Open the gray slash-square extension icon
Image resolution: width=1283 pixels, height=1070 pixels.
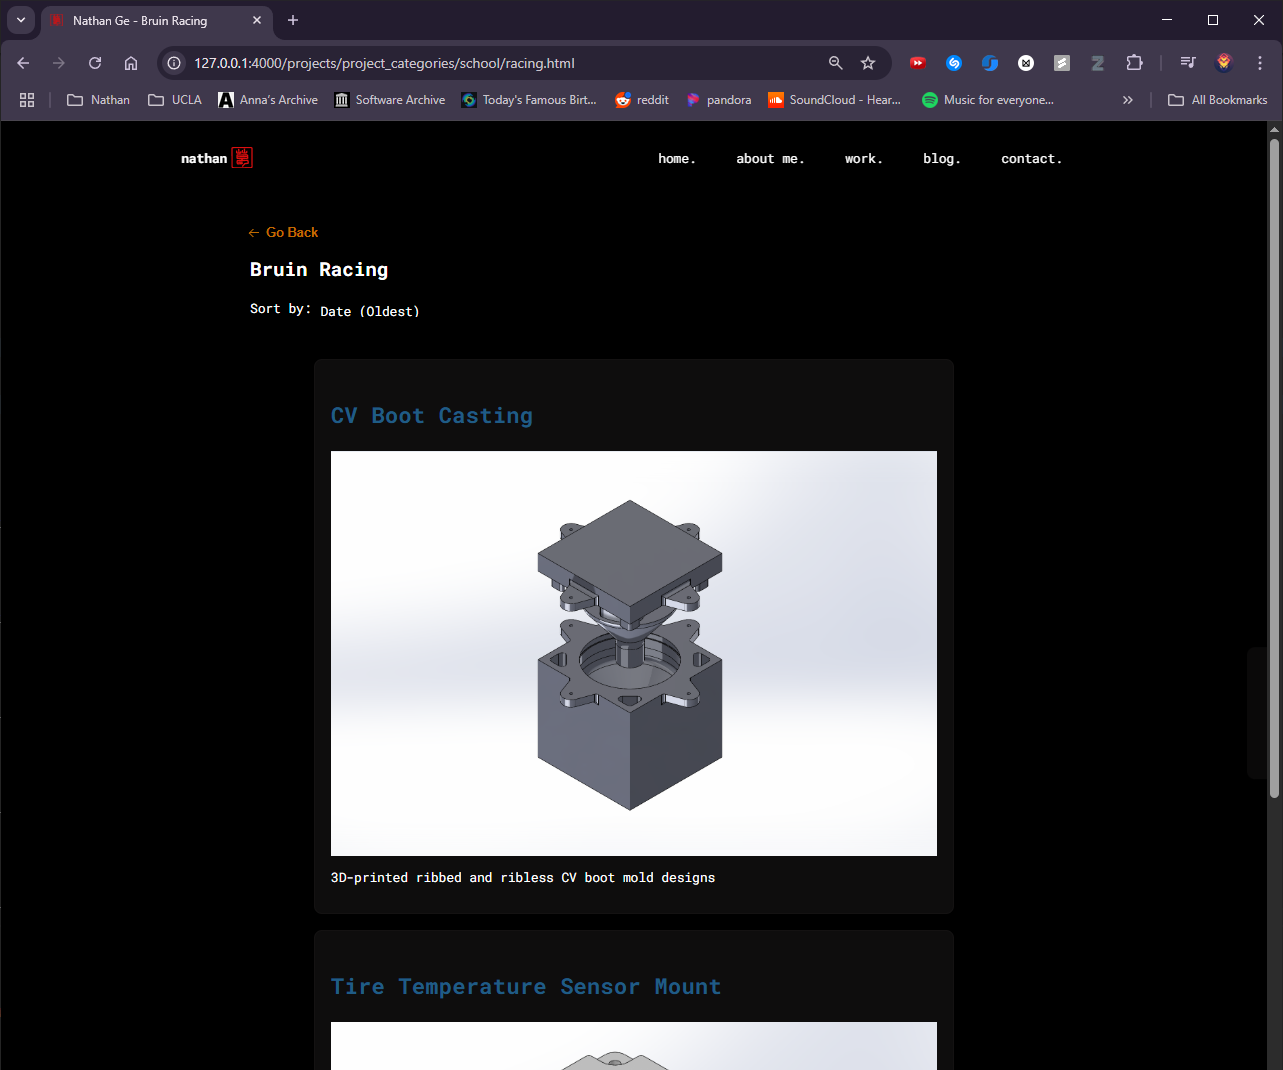point(1062,63)
